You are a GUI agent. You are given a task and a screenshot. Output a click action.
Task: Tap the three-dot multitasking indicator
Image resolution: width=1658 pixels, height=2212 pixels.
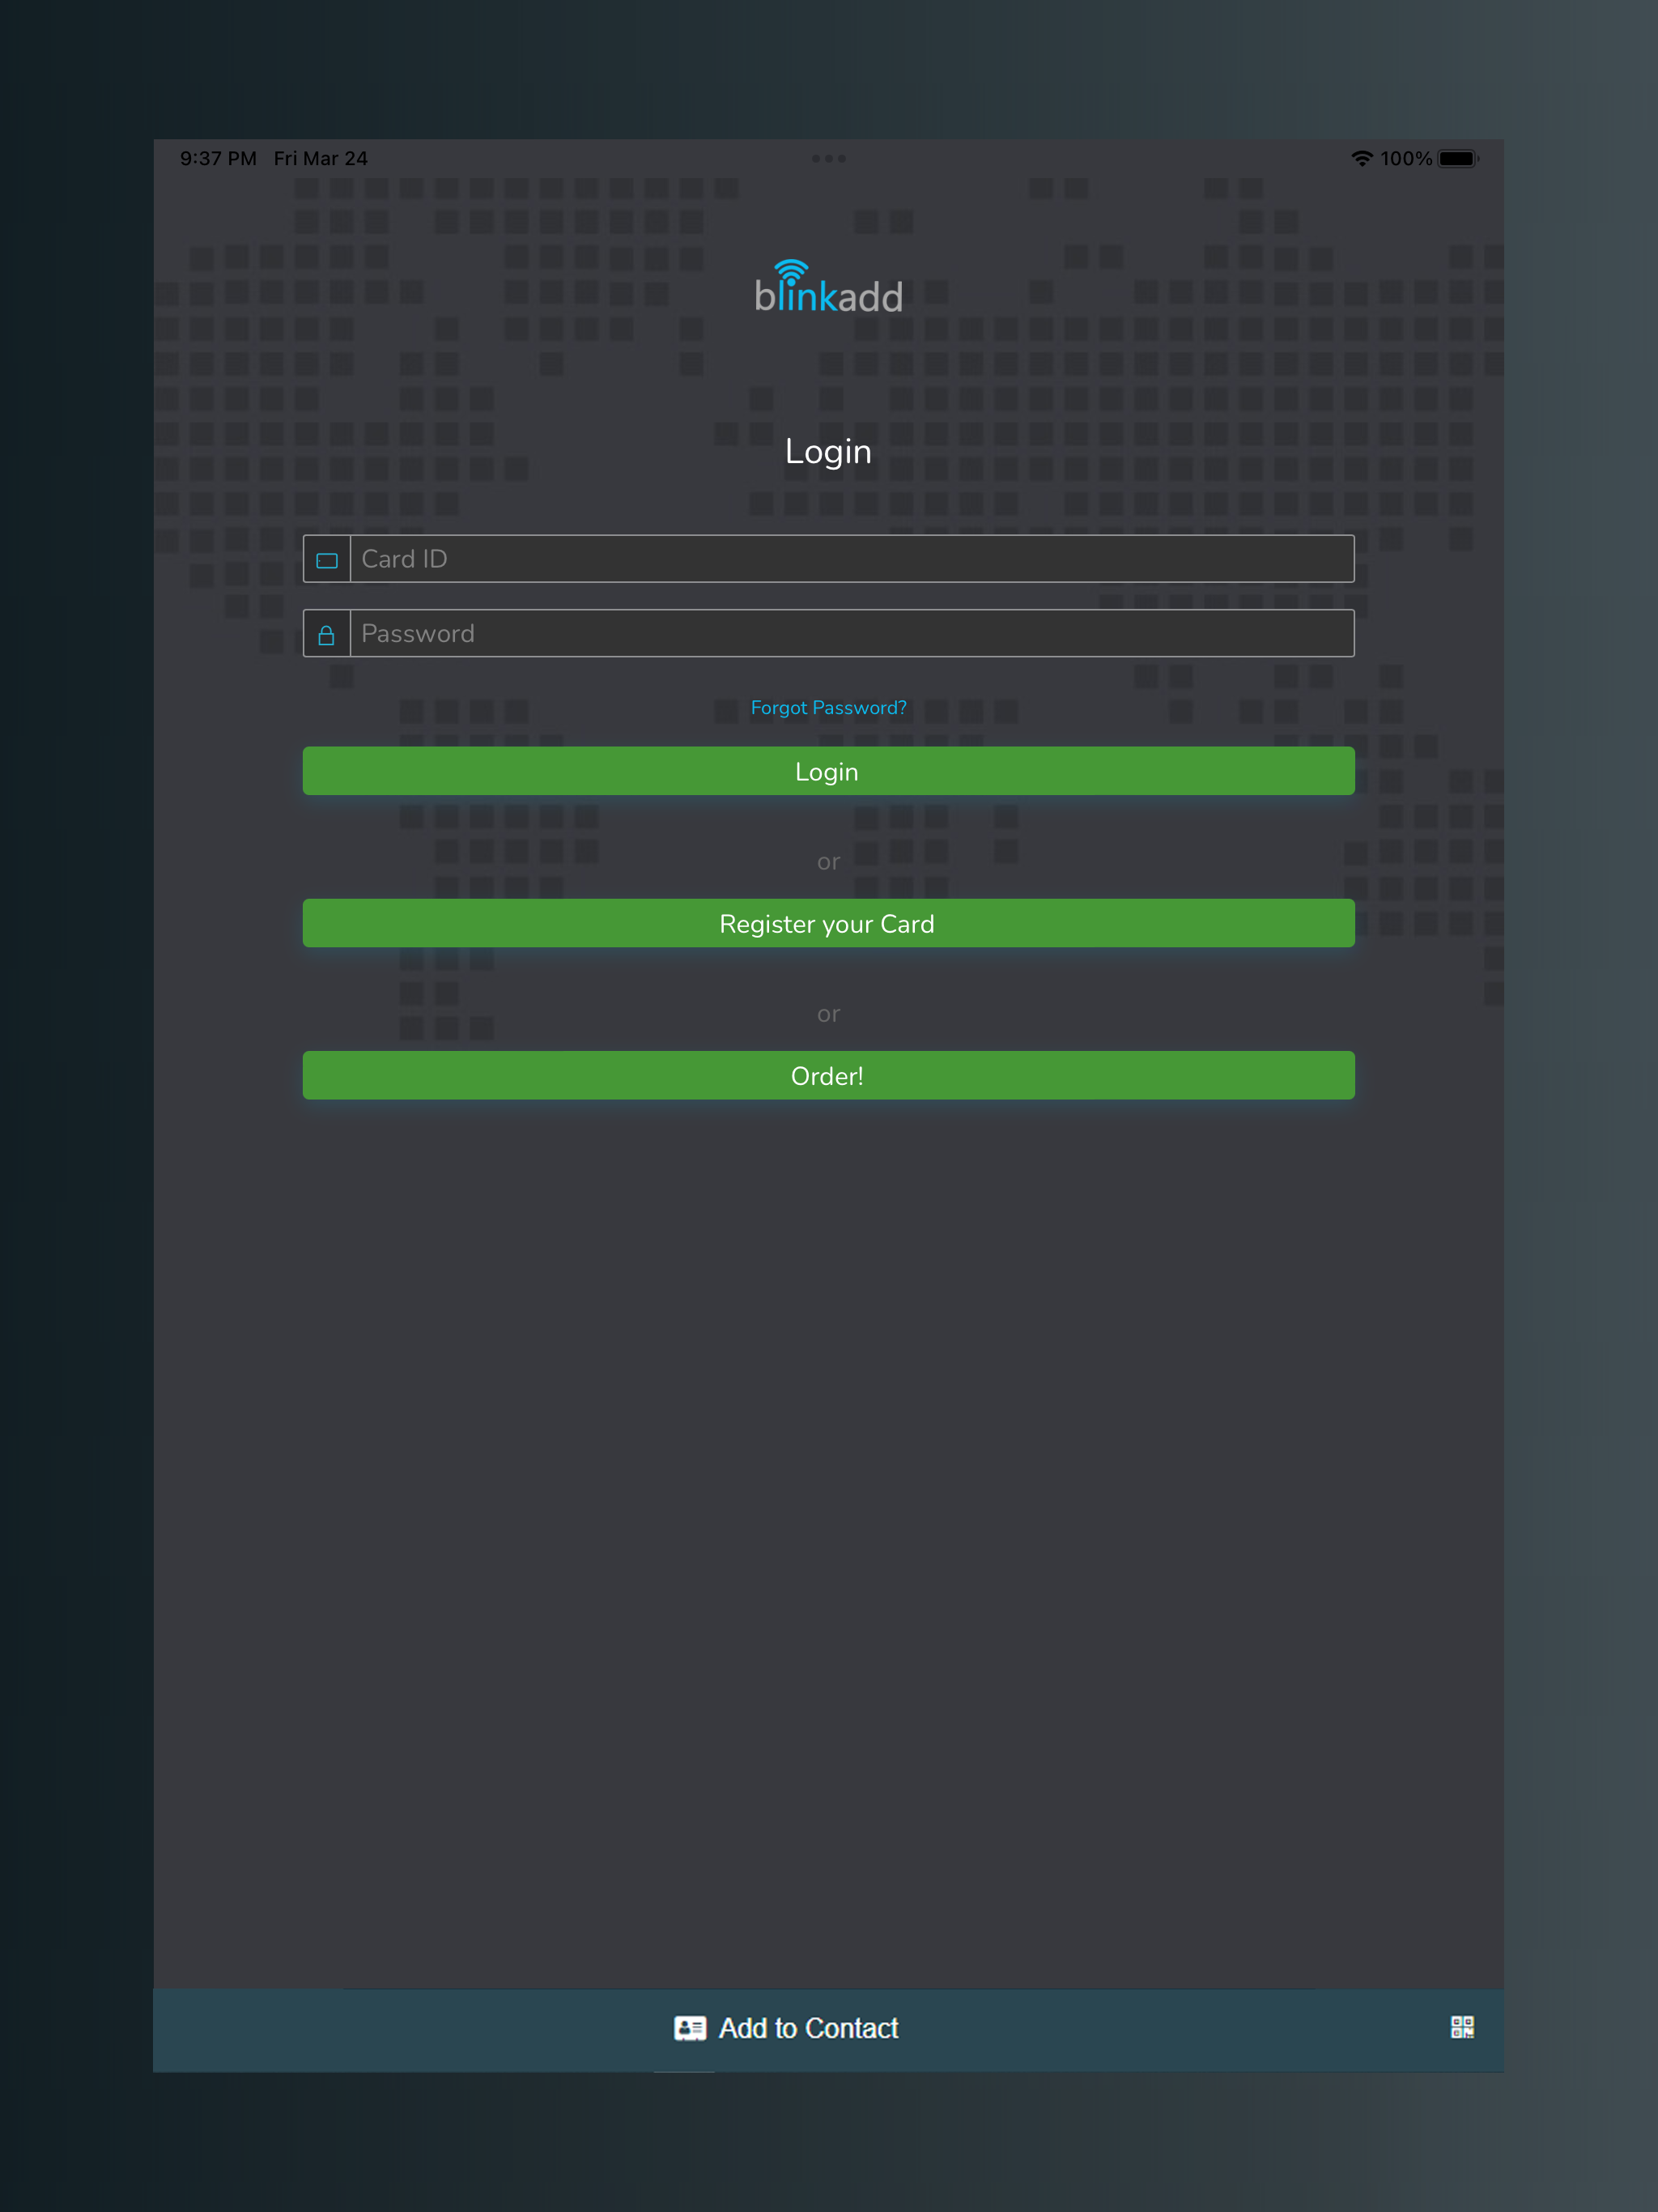829,158
